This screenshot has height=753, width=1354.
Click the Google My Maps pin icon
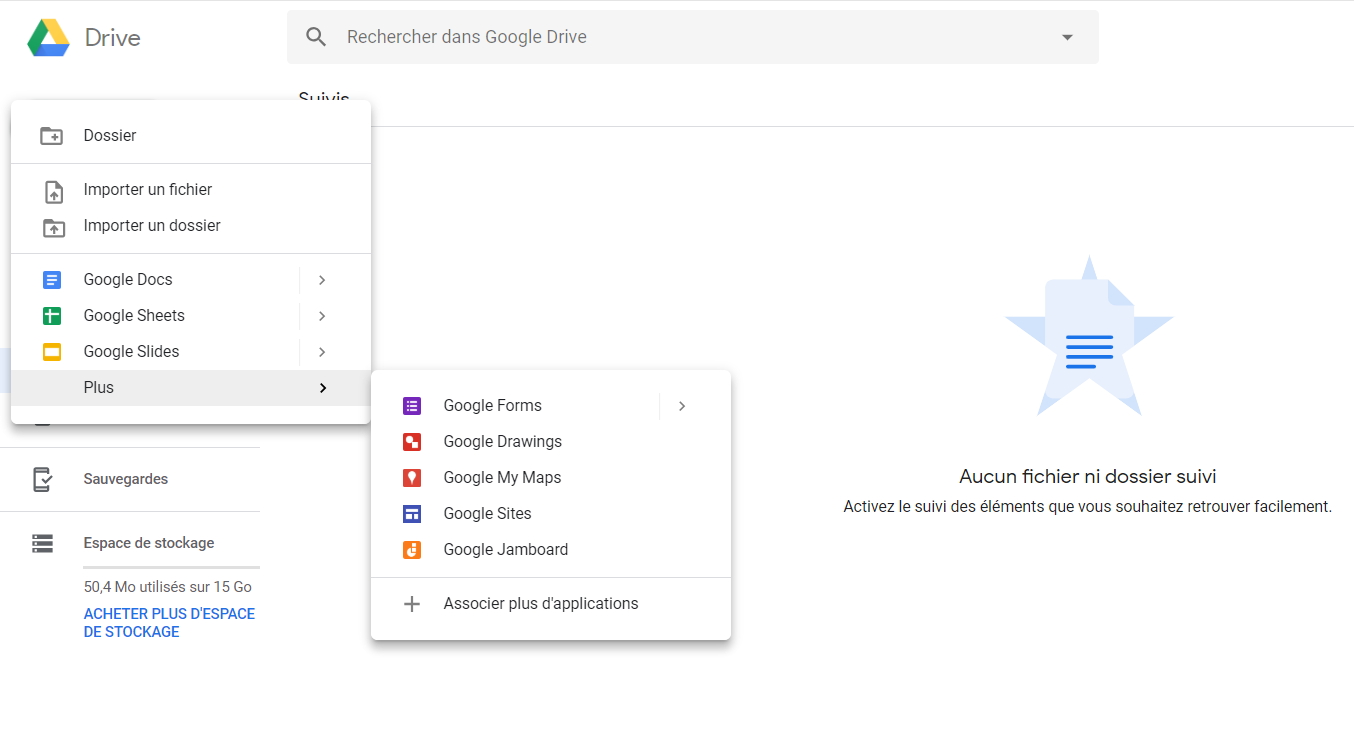[x=412, y=478]
